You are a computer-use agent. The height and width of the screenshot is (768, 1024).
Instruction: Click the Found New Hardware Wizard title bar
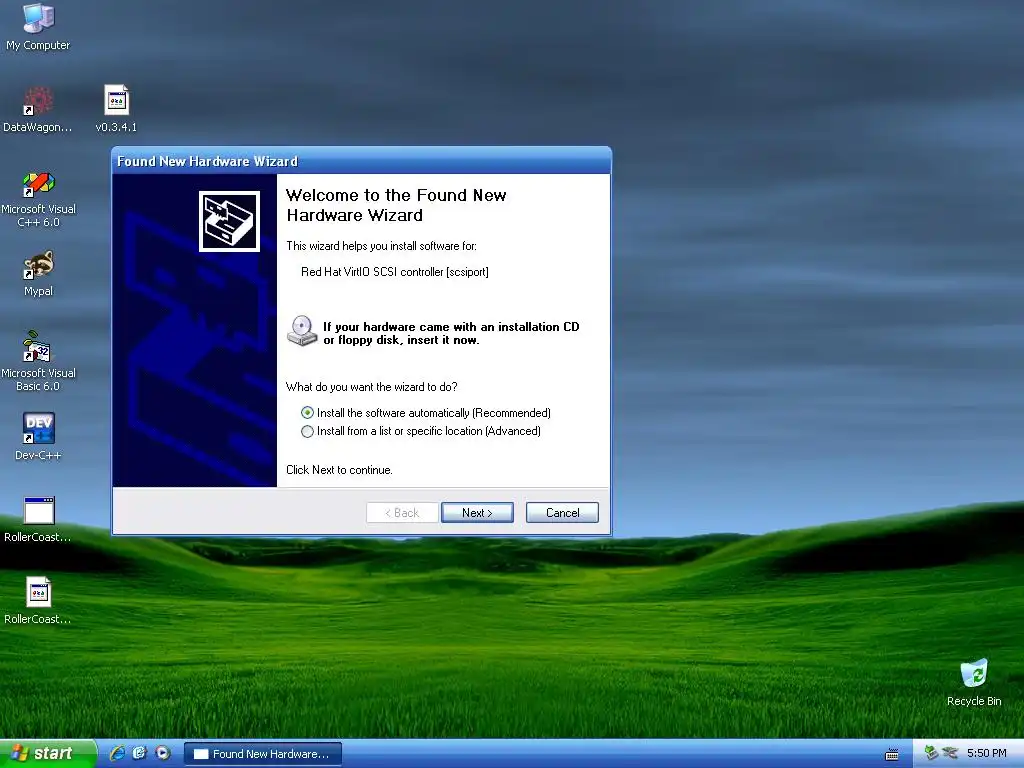click(x=361, y=161)
